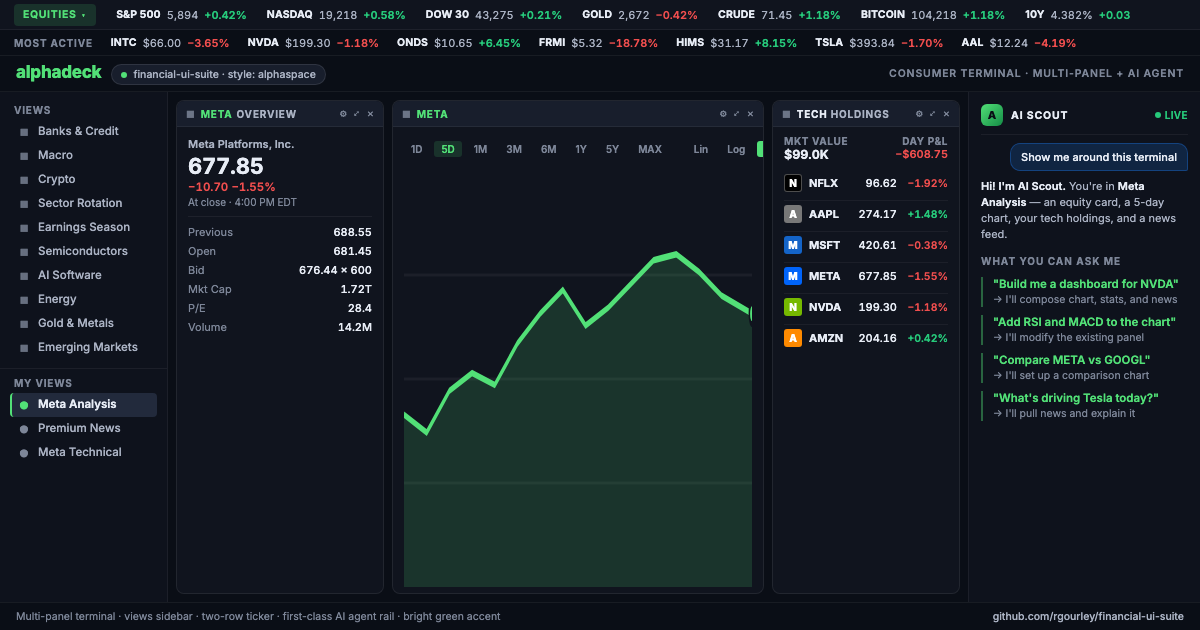This screenshot has height=630, width=1200.
Task: Click the GOLD ticker quote
Action: [640, 15]
